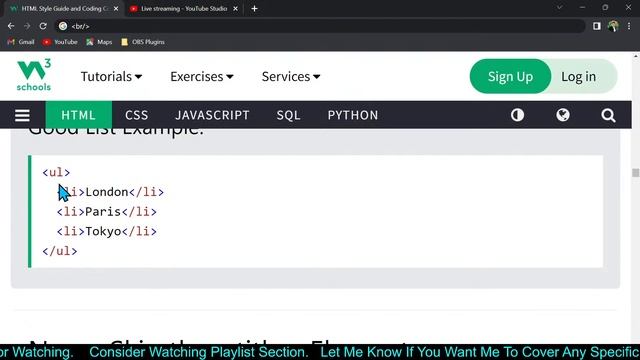Restore down the Chrome window

click(605, 8)
